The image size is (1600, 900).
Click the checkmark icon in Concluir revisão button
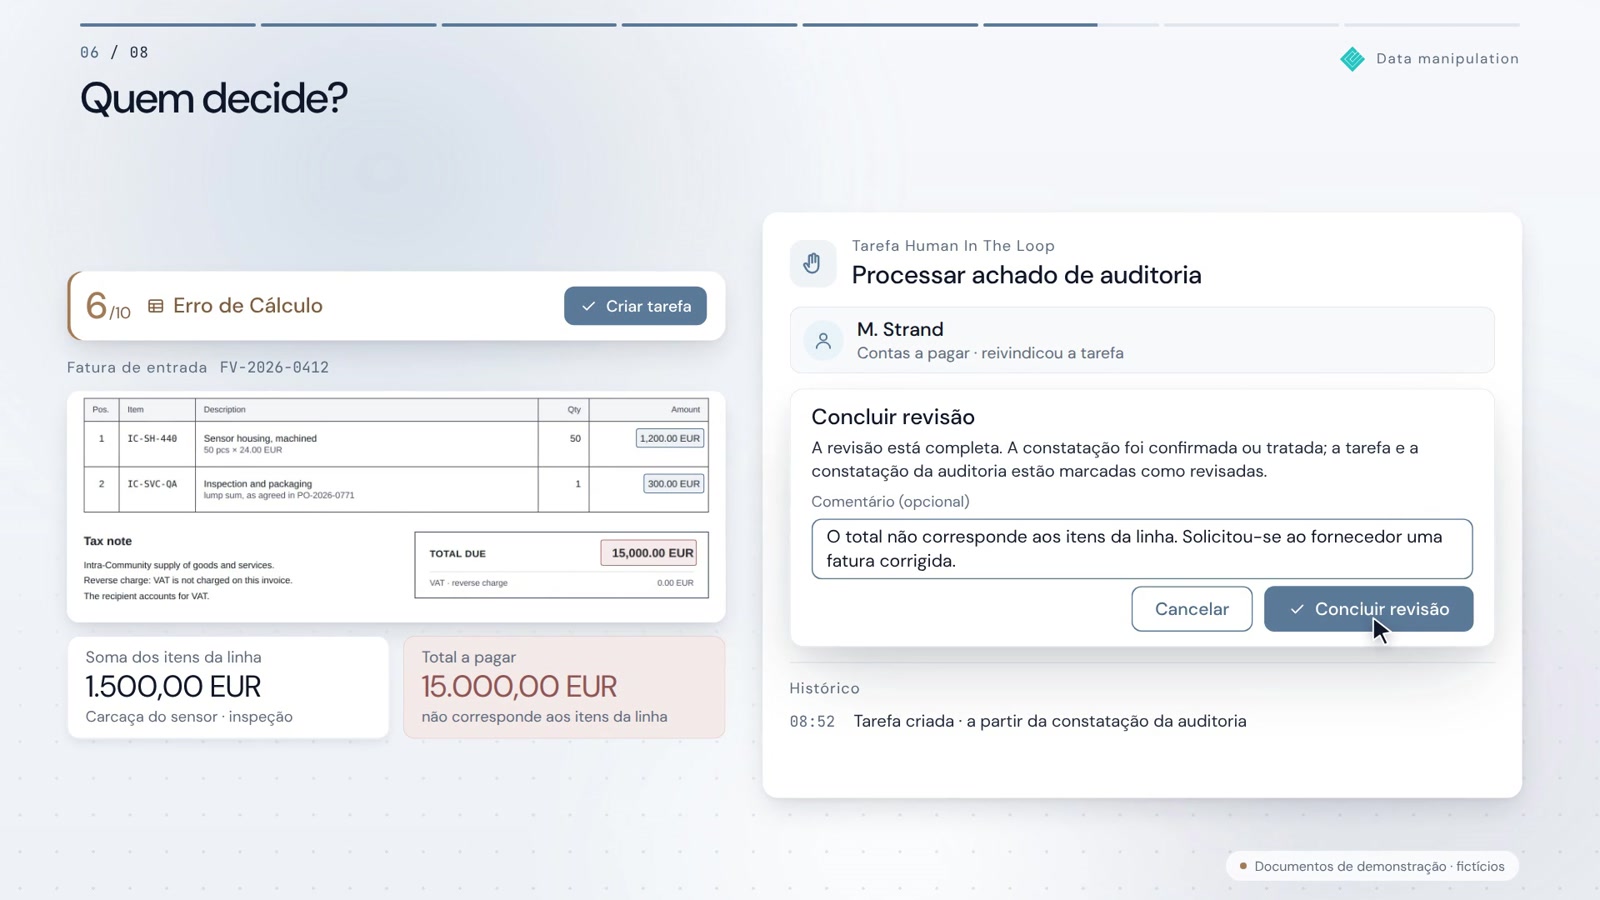1297,609
